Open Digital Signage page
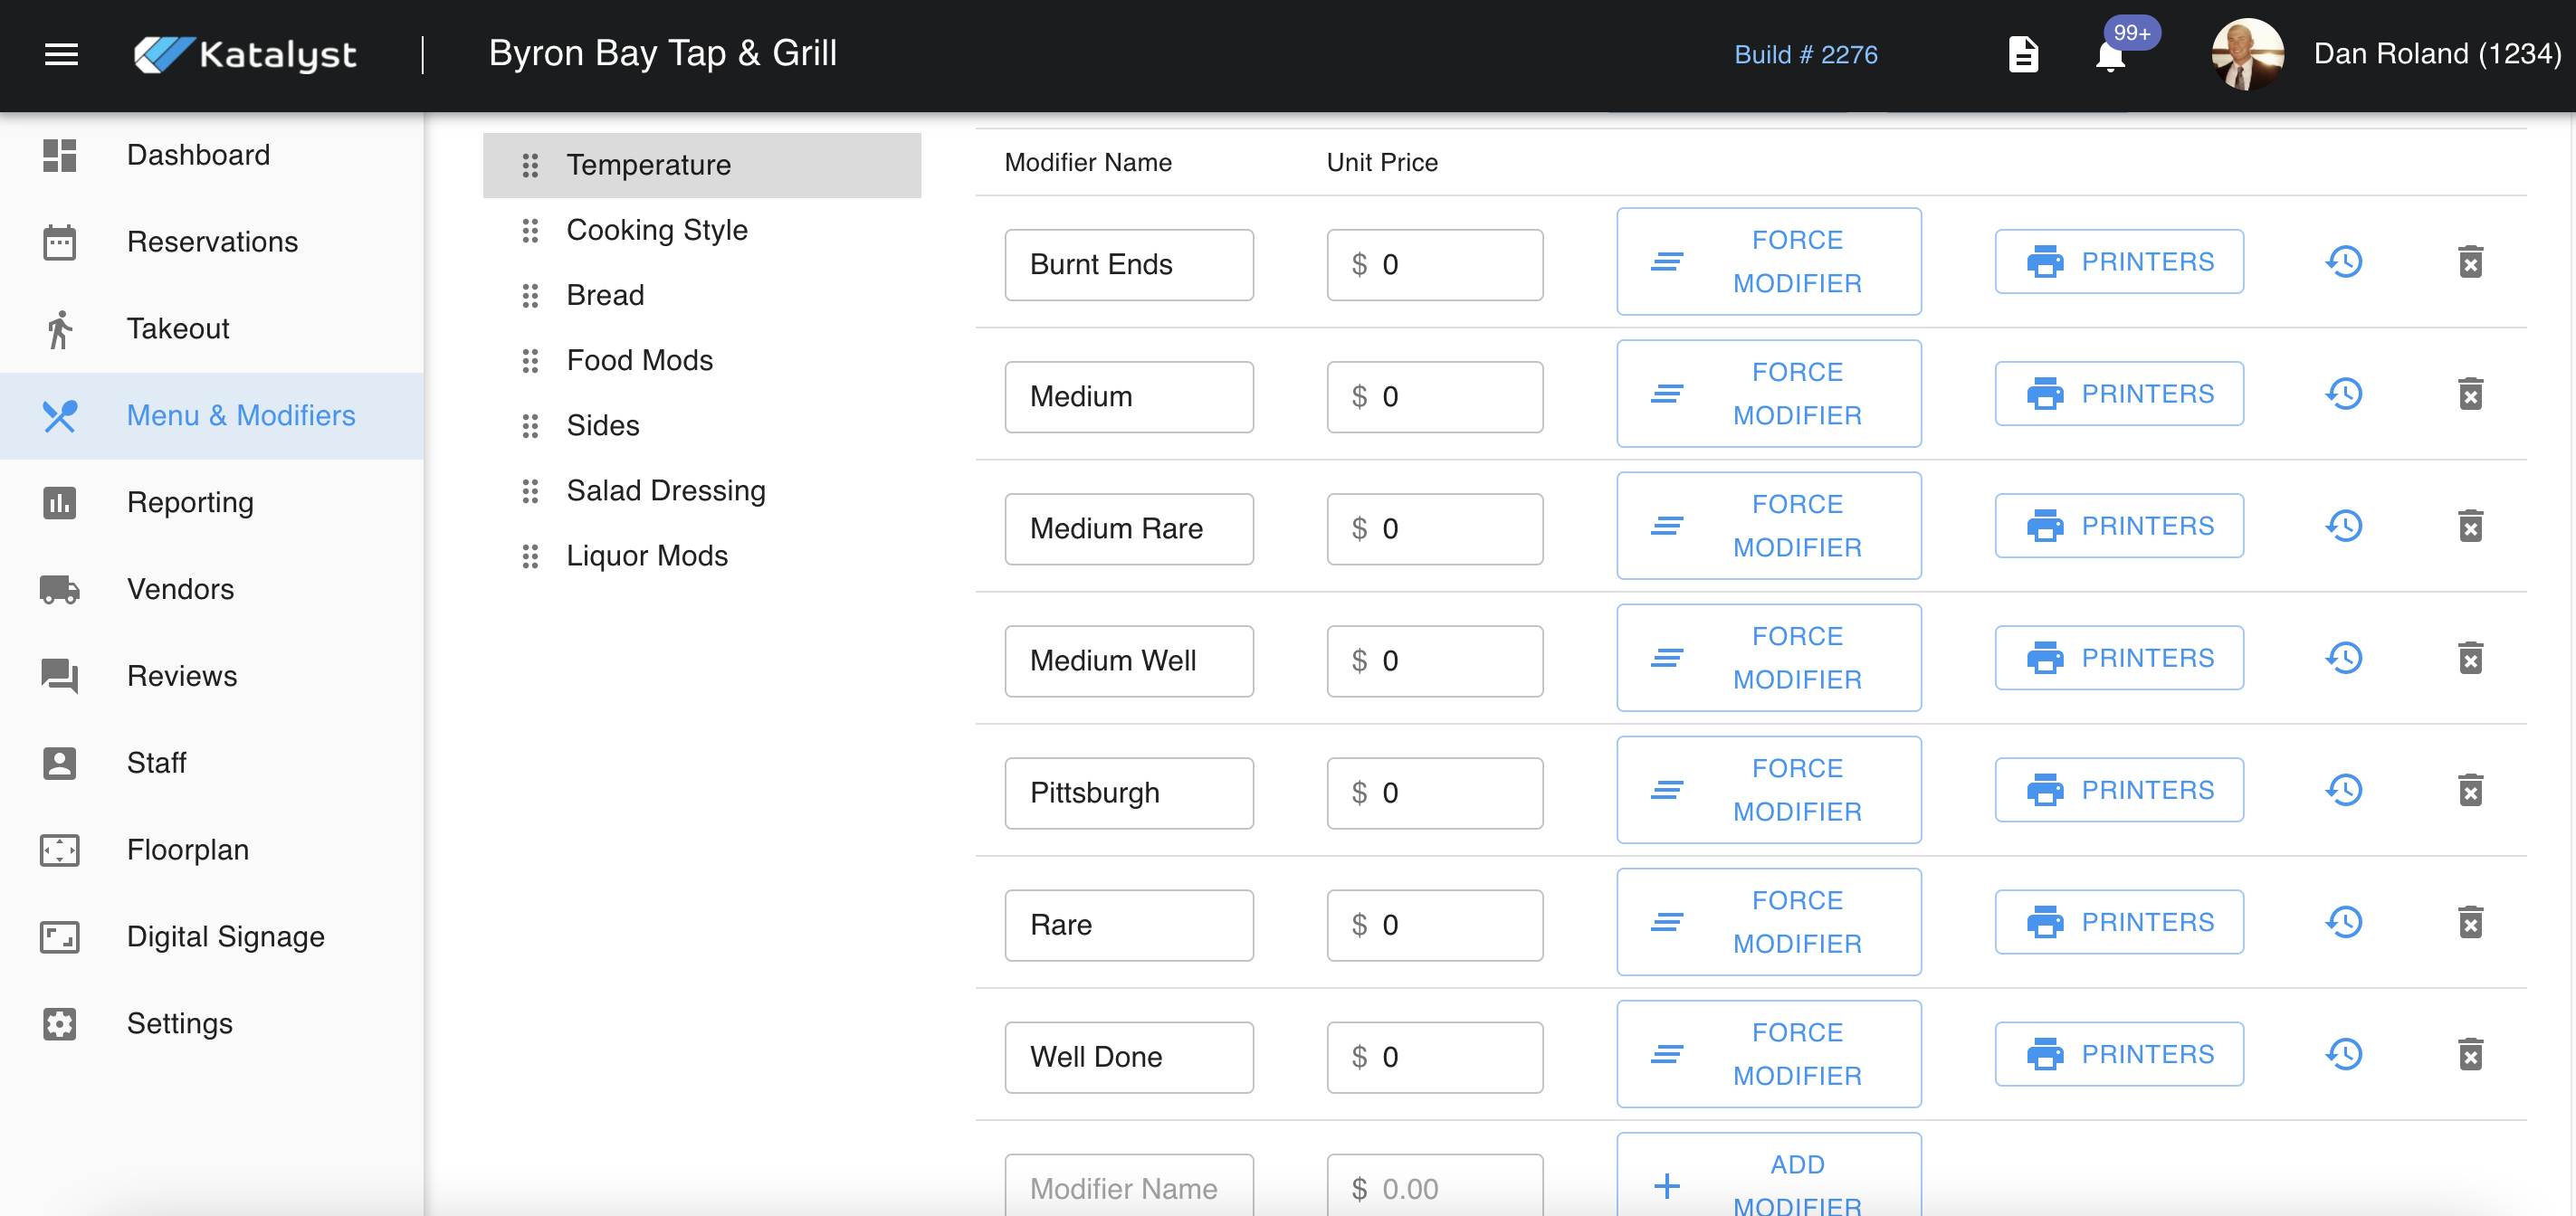 pos(225,936)
